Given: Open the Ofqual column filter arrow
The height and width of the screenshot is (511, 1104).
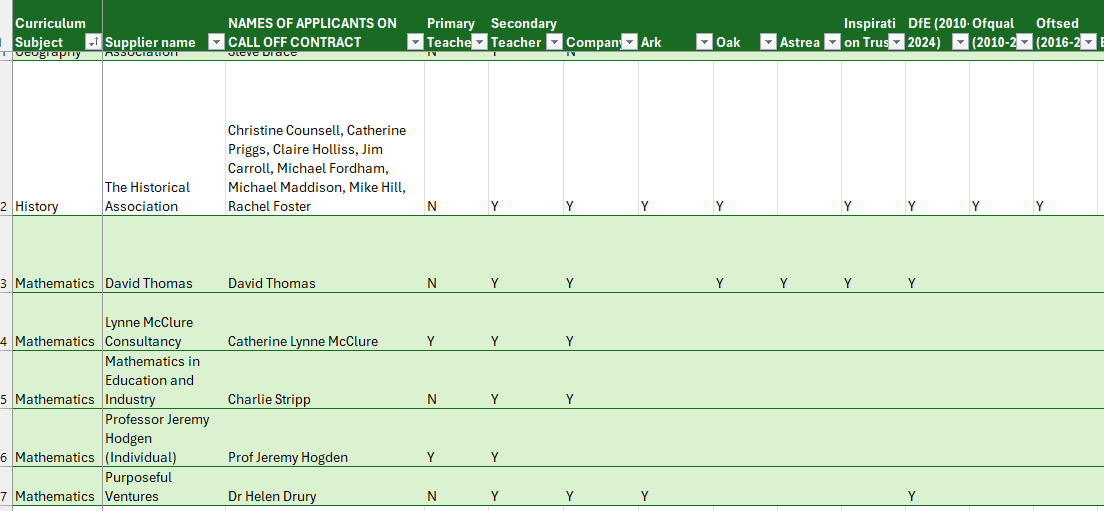Looking at the screenshot, I should [1024, 42].
